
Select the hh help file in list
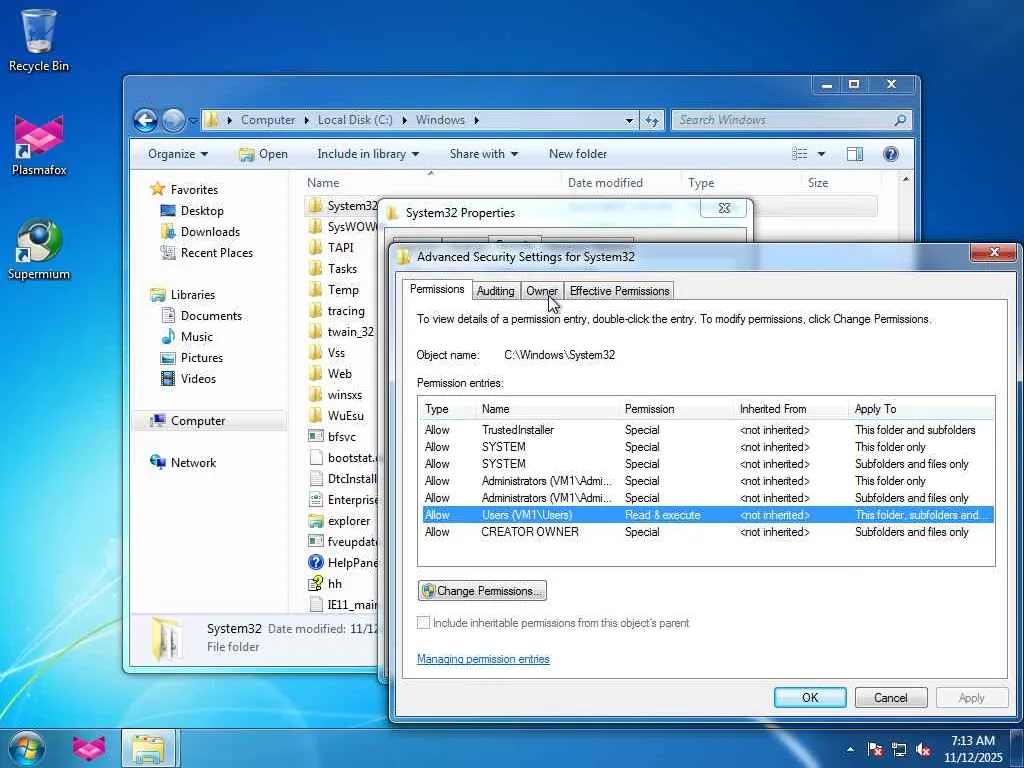(334, 584)
